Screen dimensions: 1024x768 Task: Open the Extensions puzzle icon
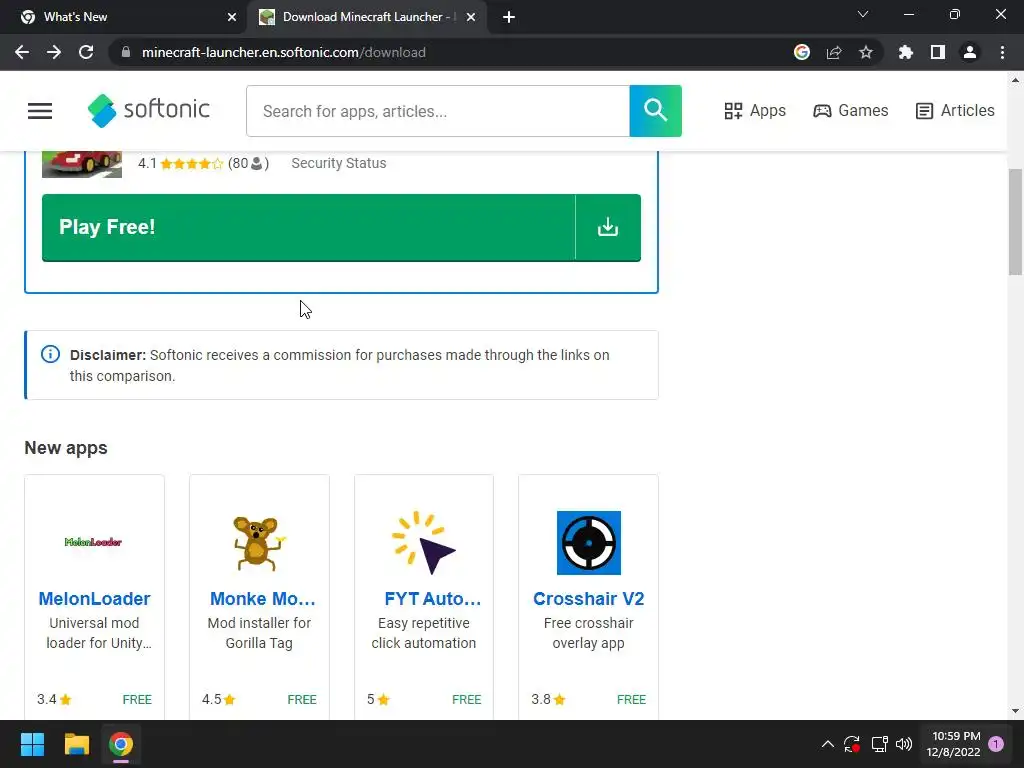[905, 52]
